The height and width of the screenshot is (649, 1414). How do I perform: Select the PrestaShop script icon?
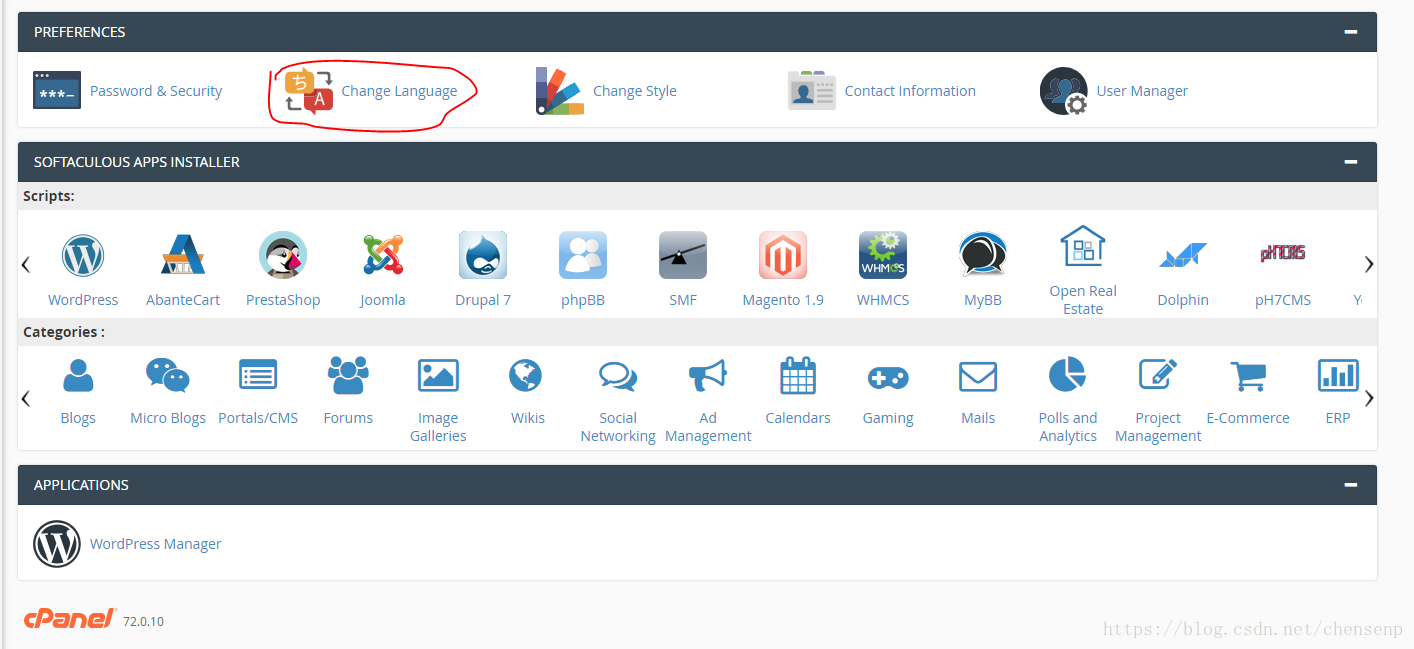[x=283, y=256]
